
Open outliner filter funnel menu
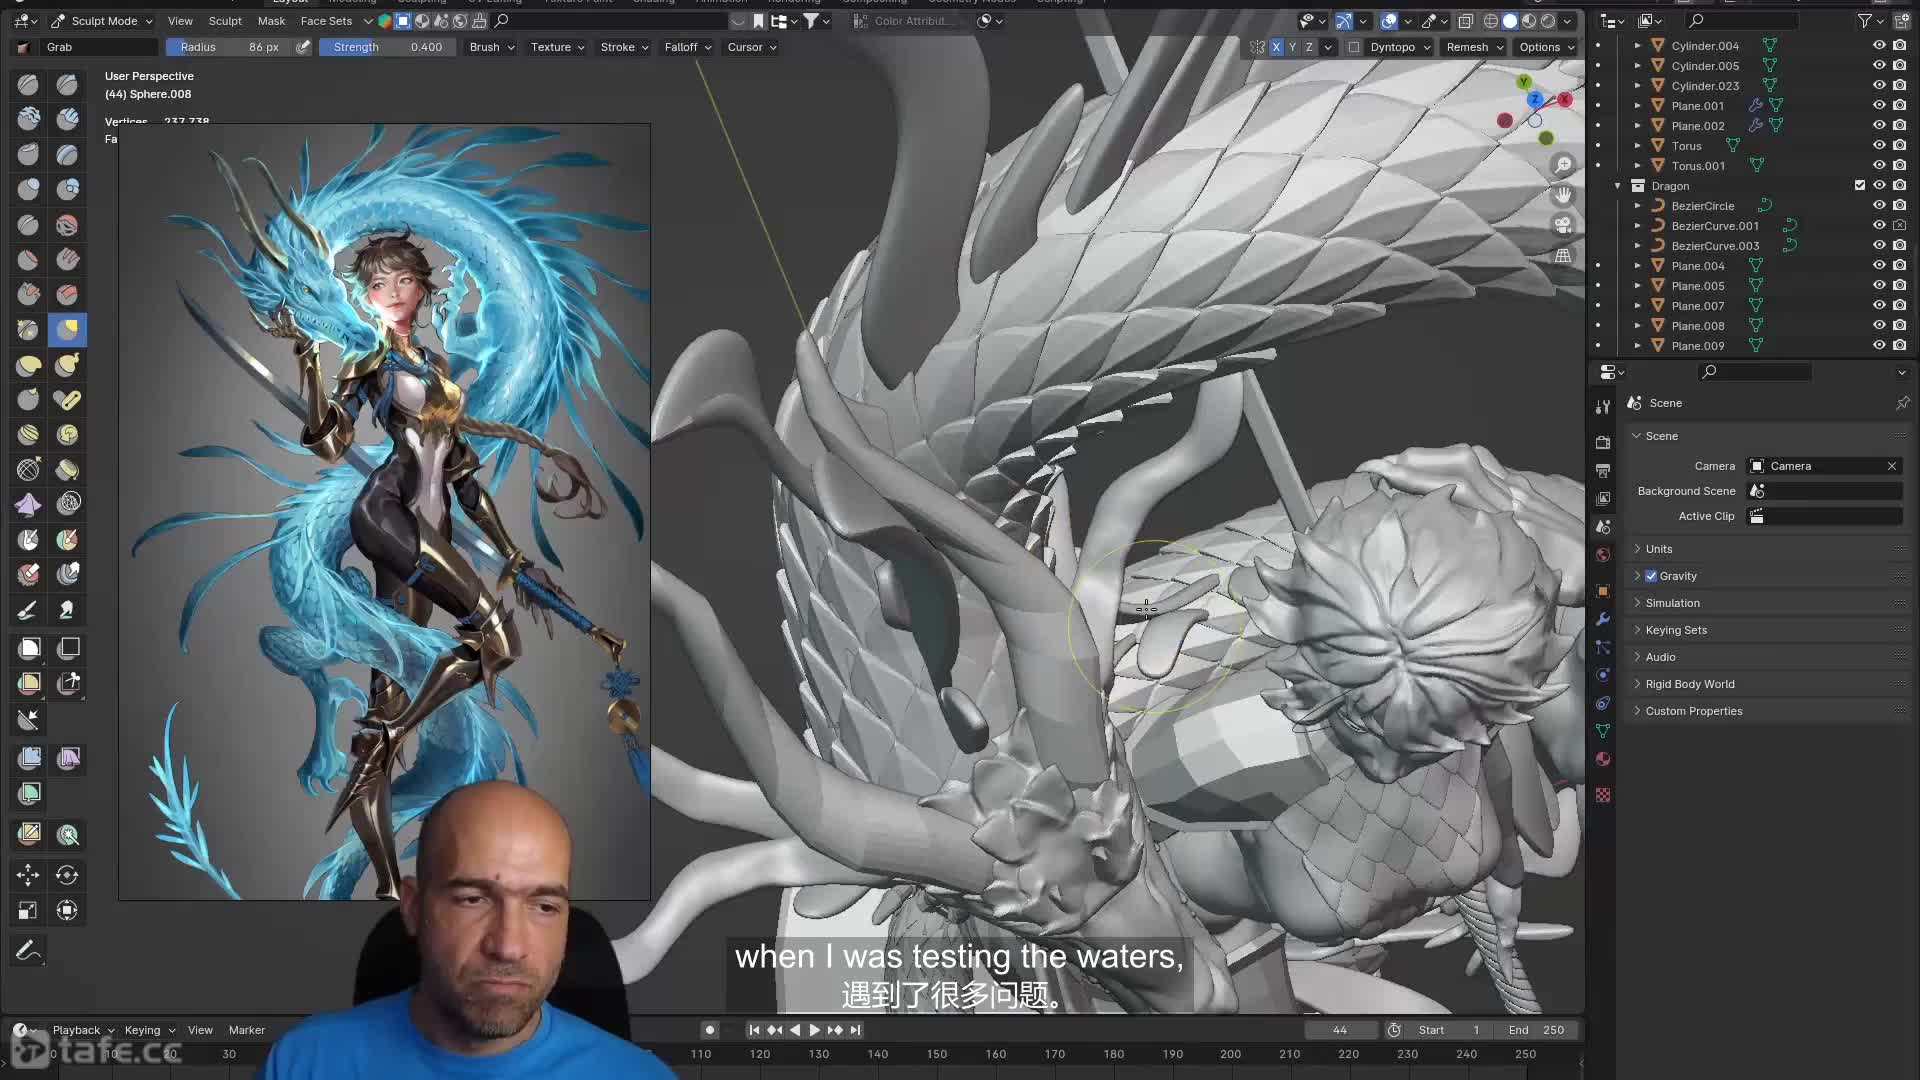1870,20
